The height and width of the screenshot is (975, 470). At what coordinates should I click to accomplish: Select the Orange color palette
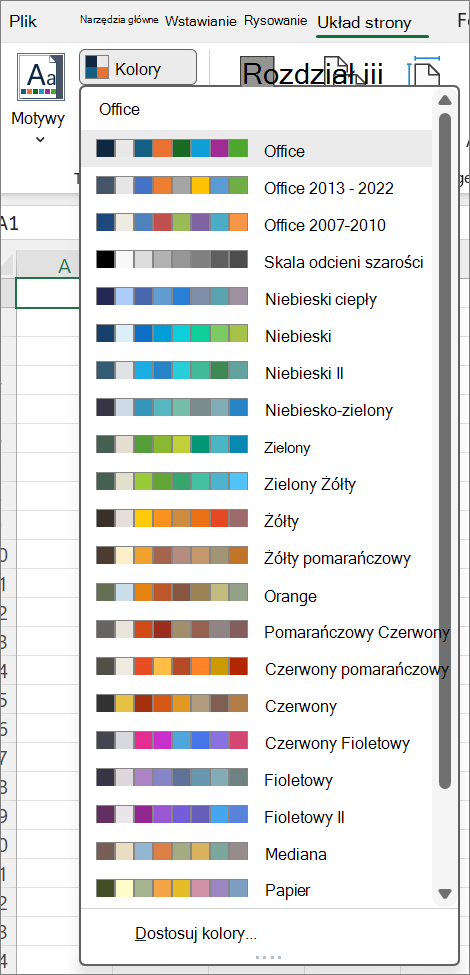(x=257, y=595)
